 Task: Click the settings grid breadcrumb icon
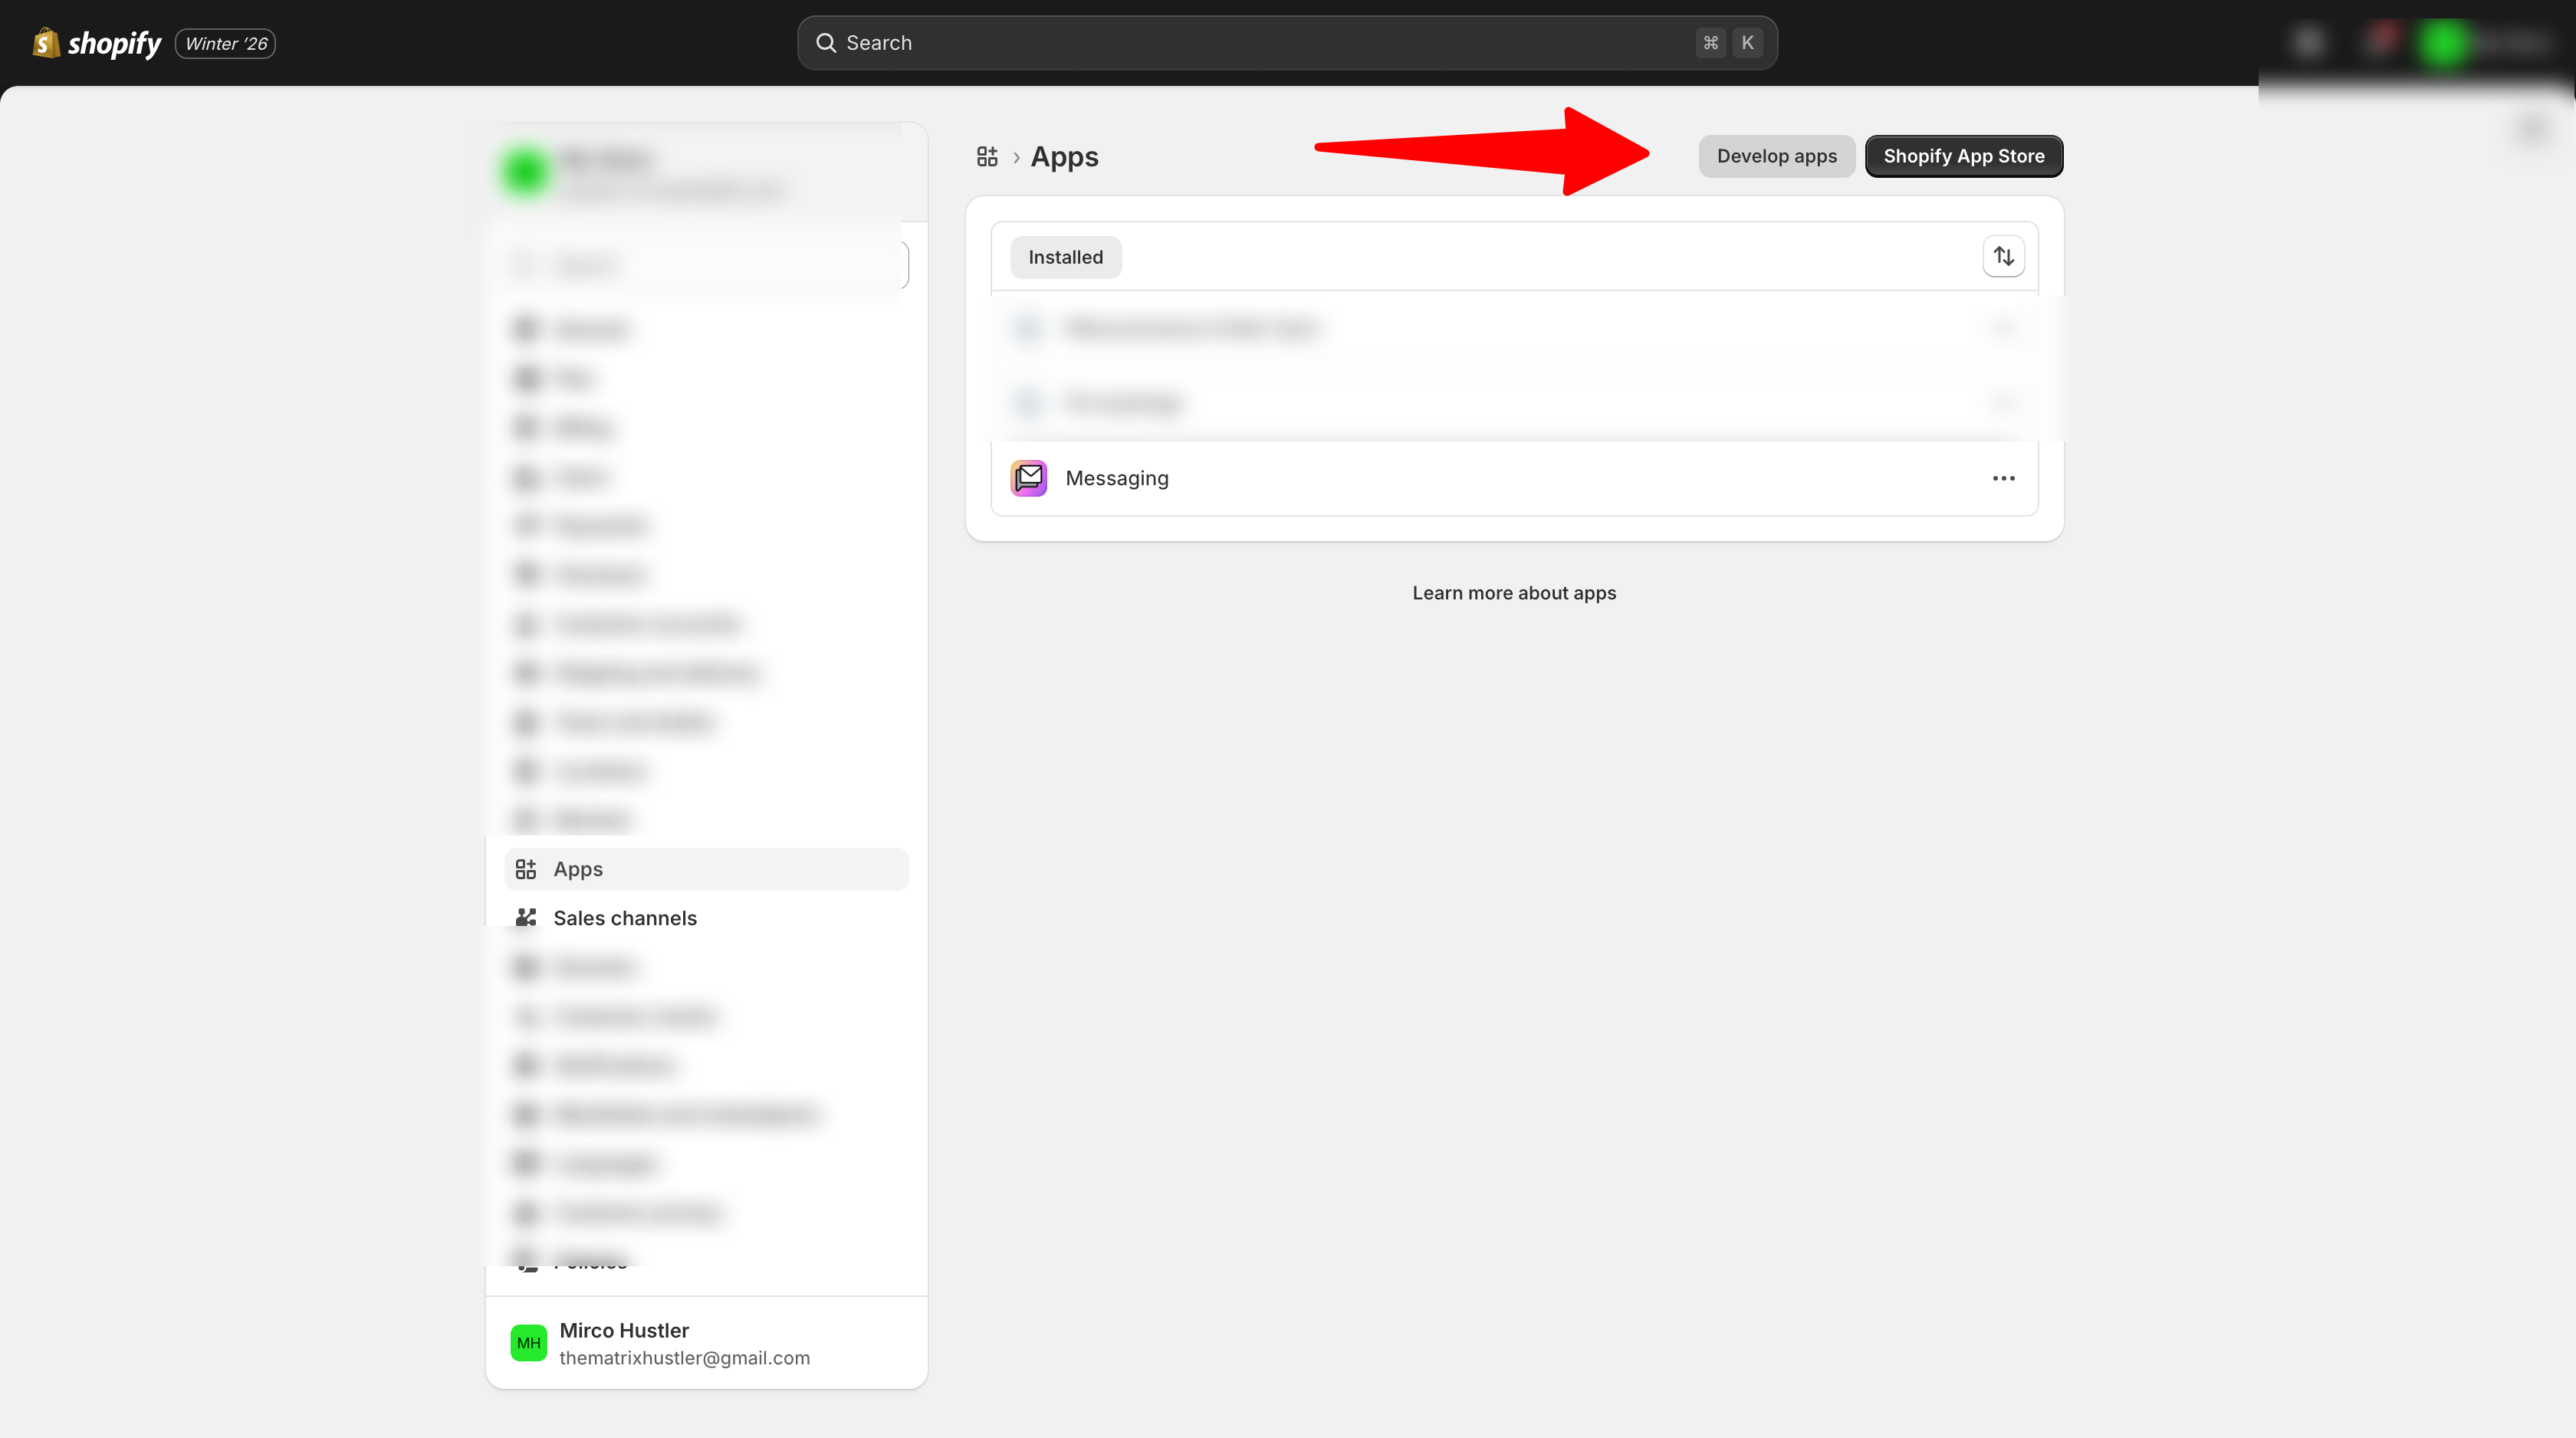(987, 157)
